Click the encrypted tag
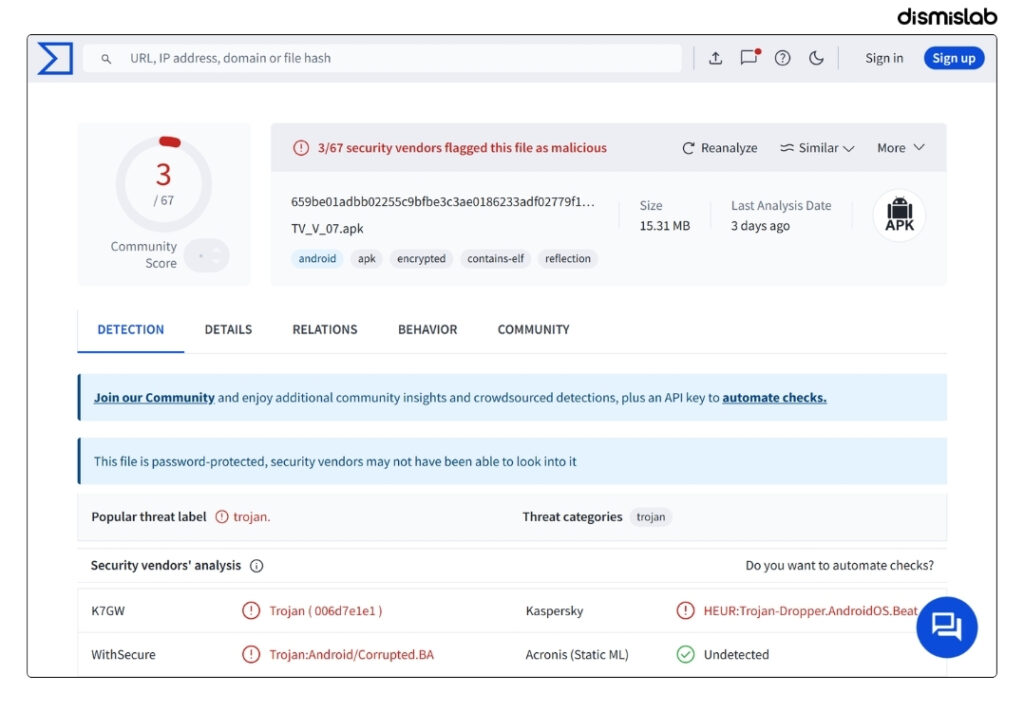The height and width of the screenshot is (712, 1024). pos(421,259)
